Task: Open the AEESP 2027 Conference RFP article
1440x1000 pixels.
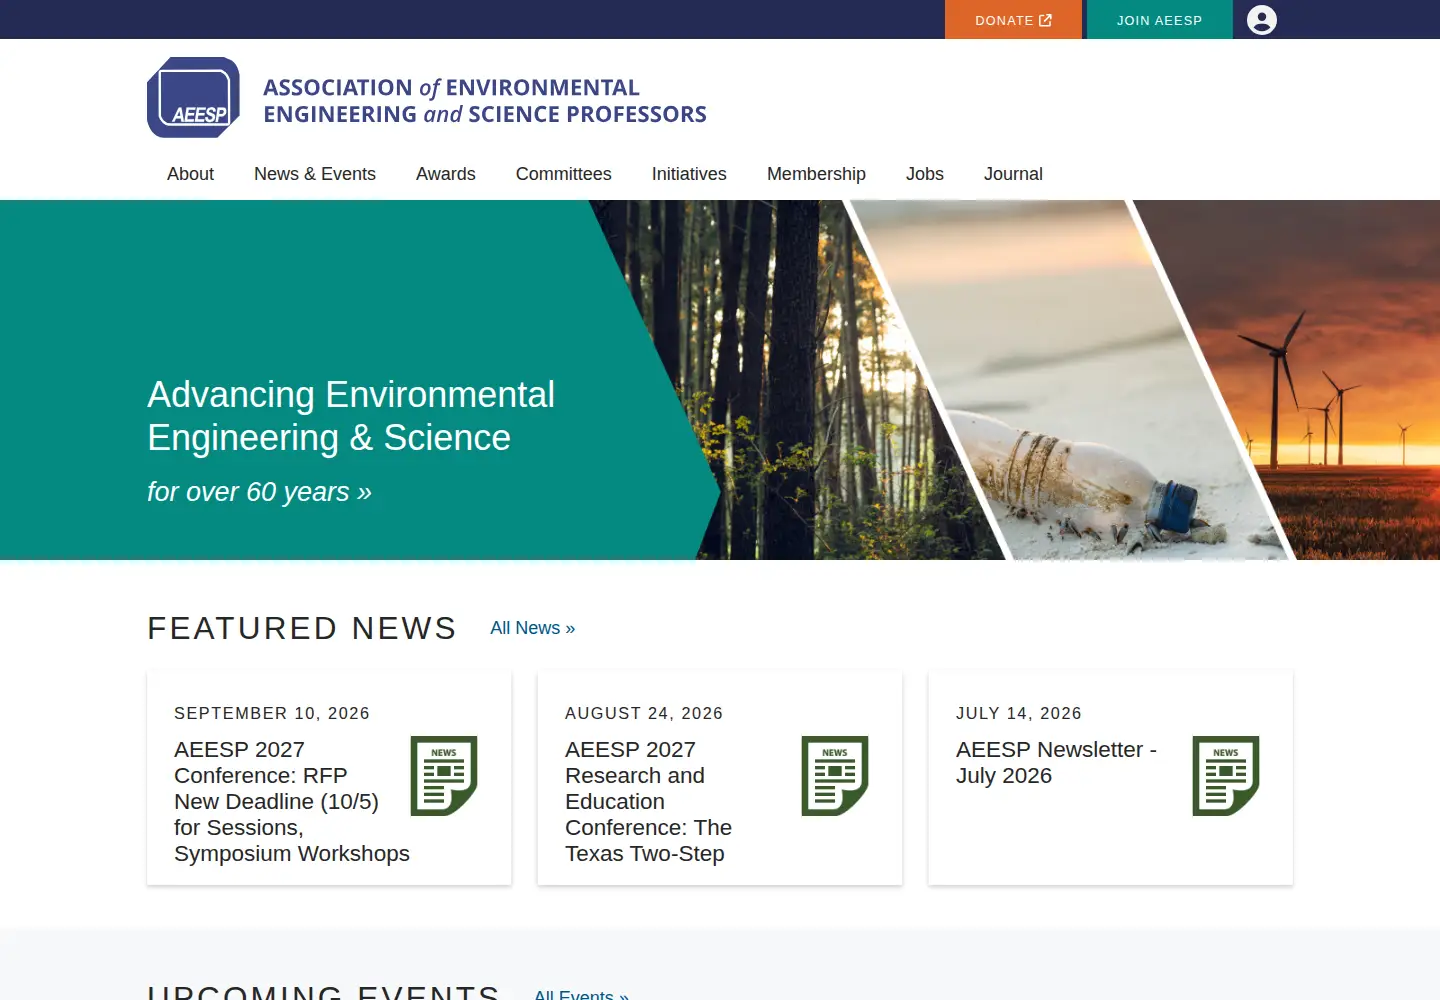Action: (x=292, y=801)
